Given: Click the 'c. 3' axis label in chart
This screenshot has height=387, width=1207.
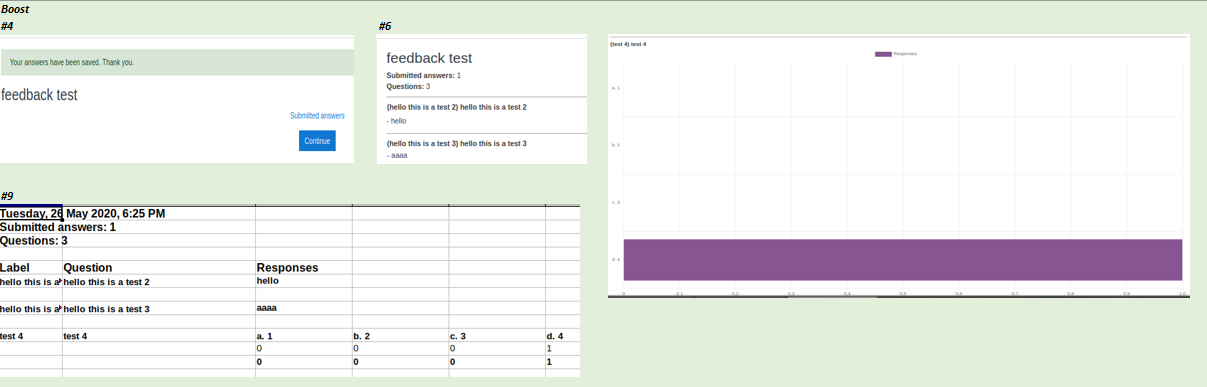Looking at the screenshot, I should pos(616,202).
